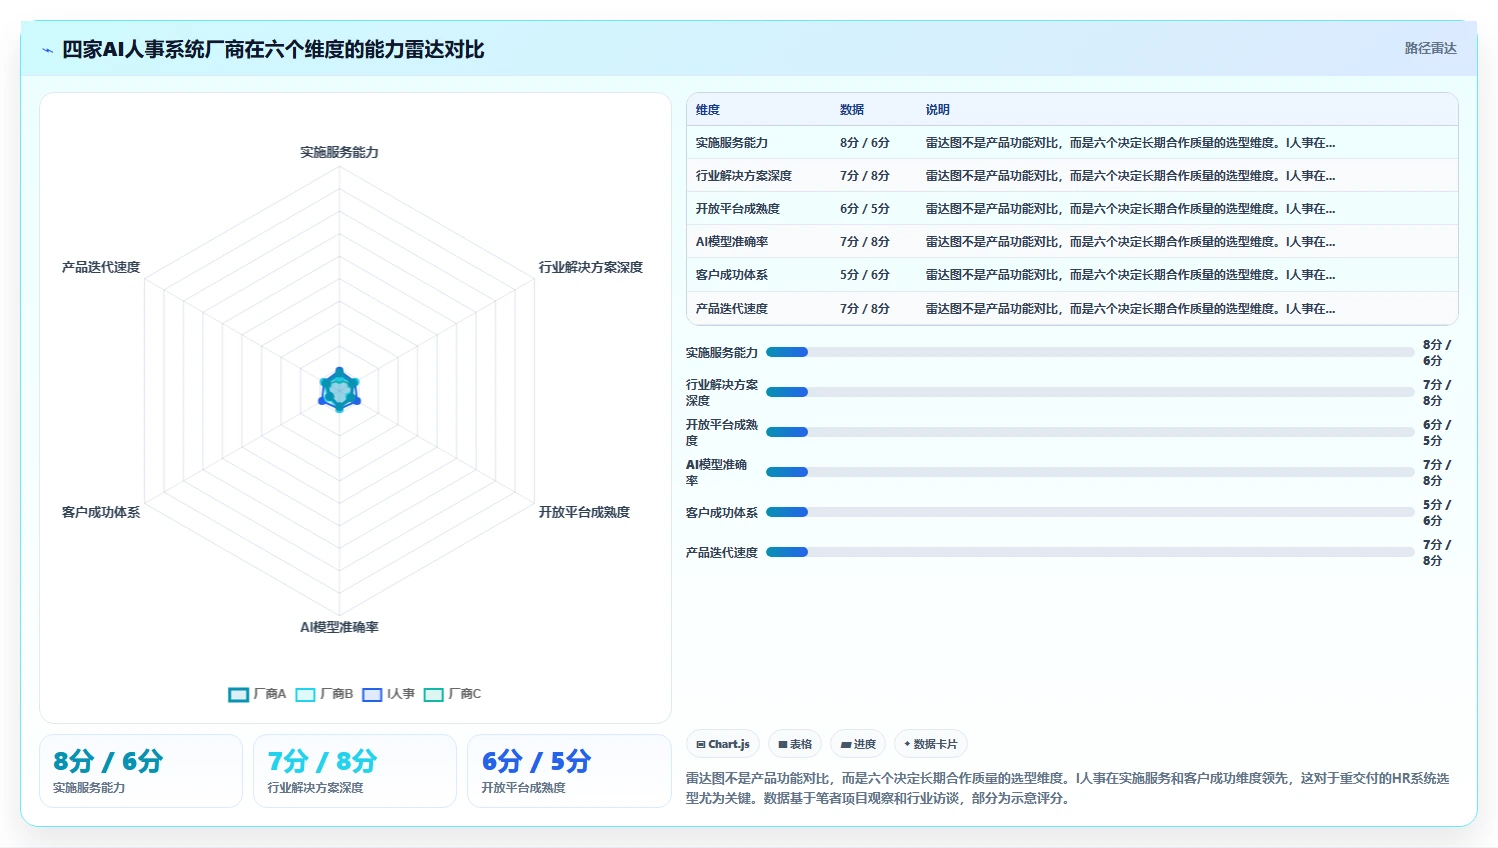Screen dimensions: 1498x848
Task: Click the 产品迭代速度 label left of the progress bar
Action: (722, 553)
